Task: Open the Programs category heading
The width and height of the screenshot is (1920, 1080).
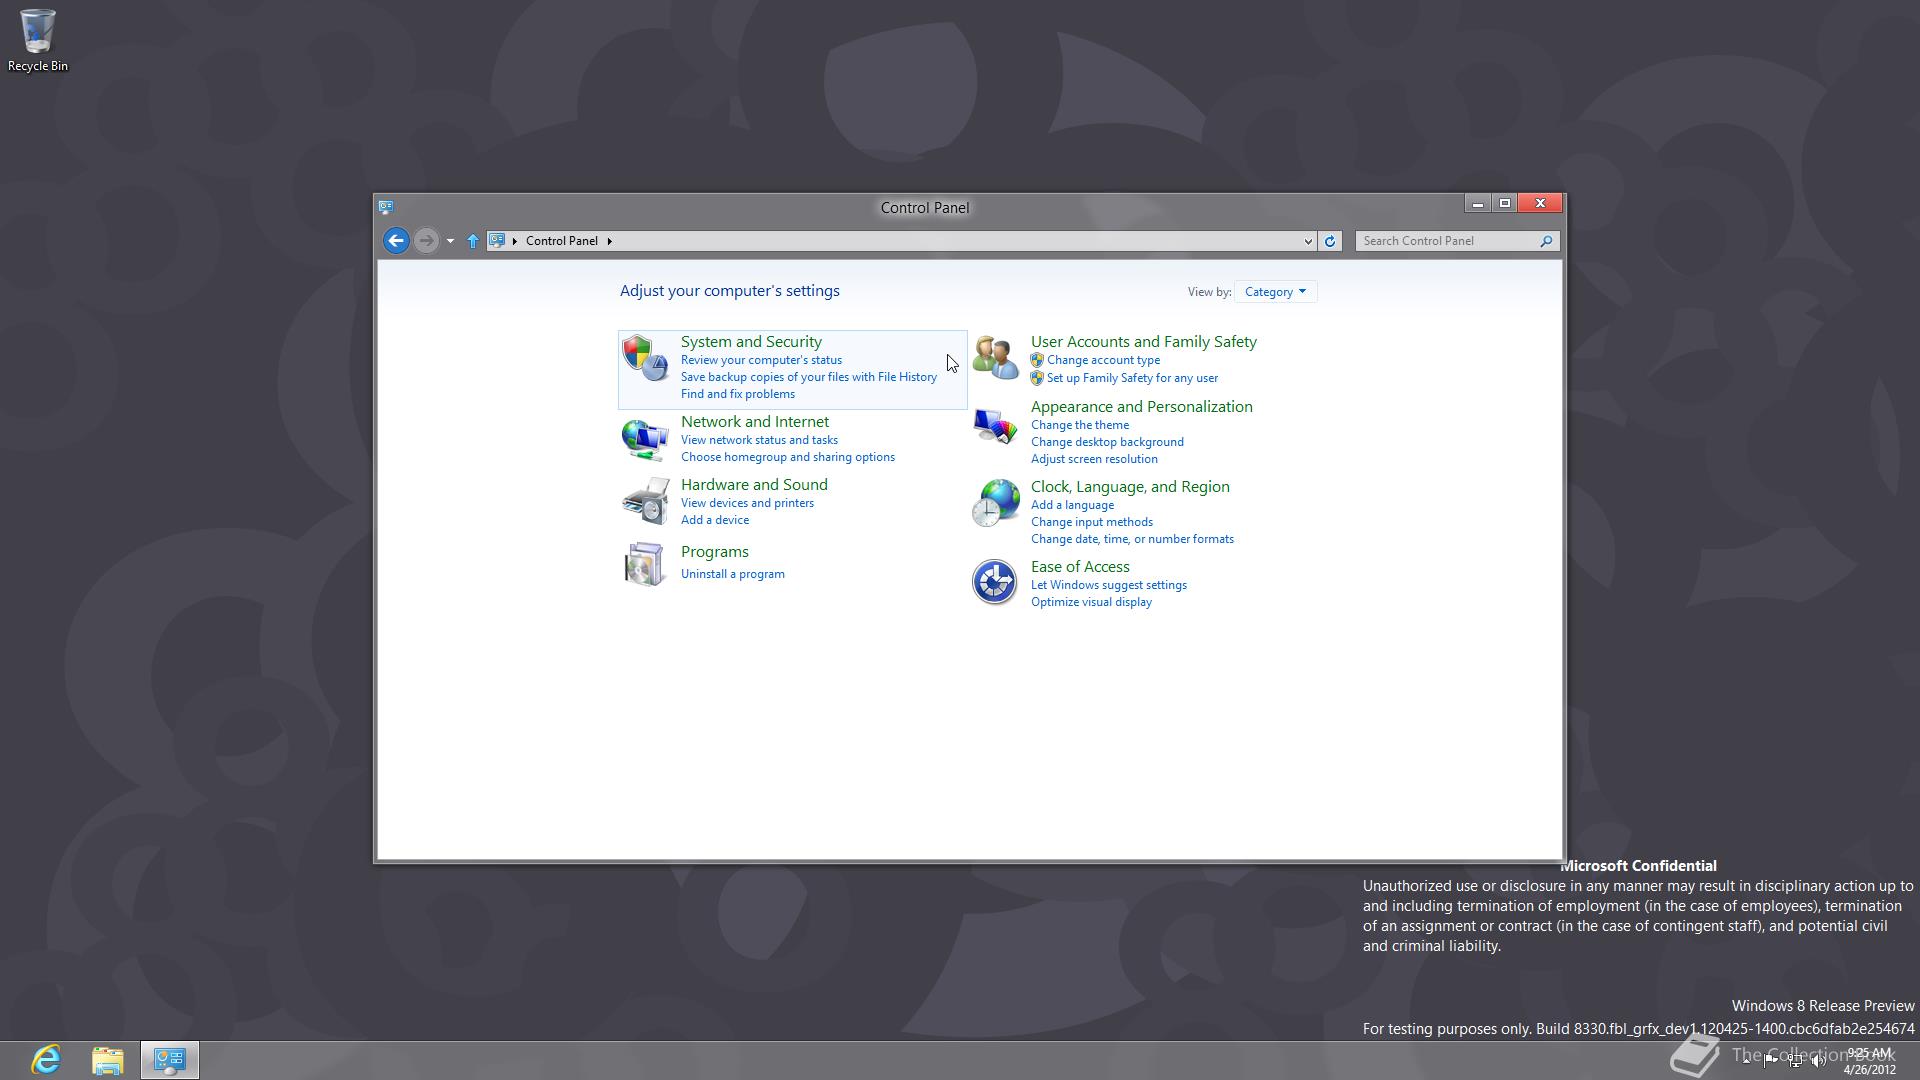Action: (715, 552)
